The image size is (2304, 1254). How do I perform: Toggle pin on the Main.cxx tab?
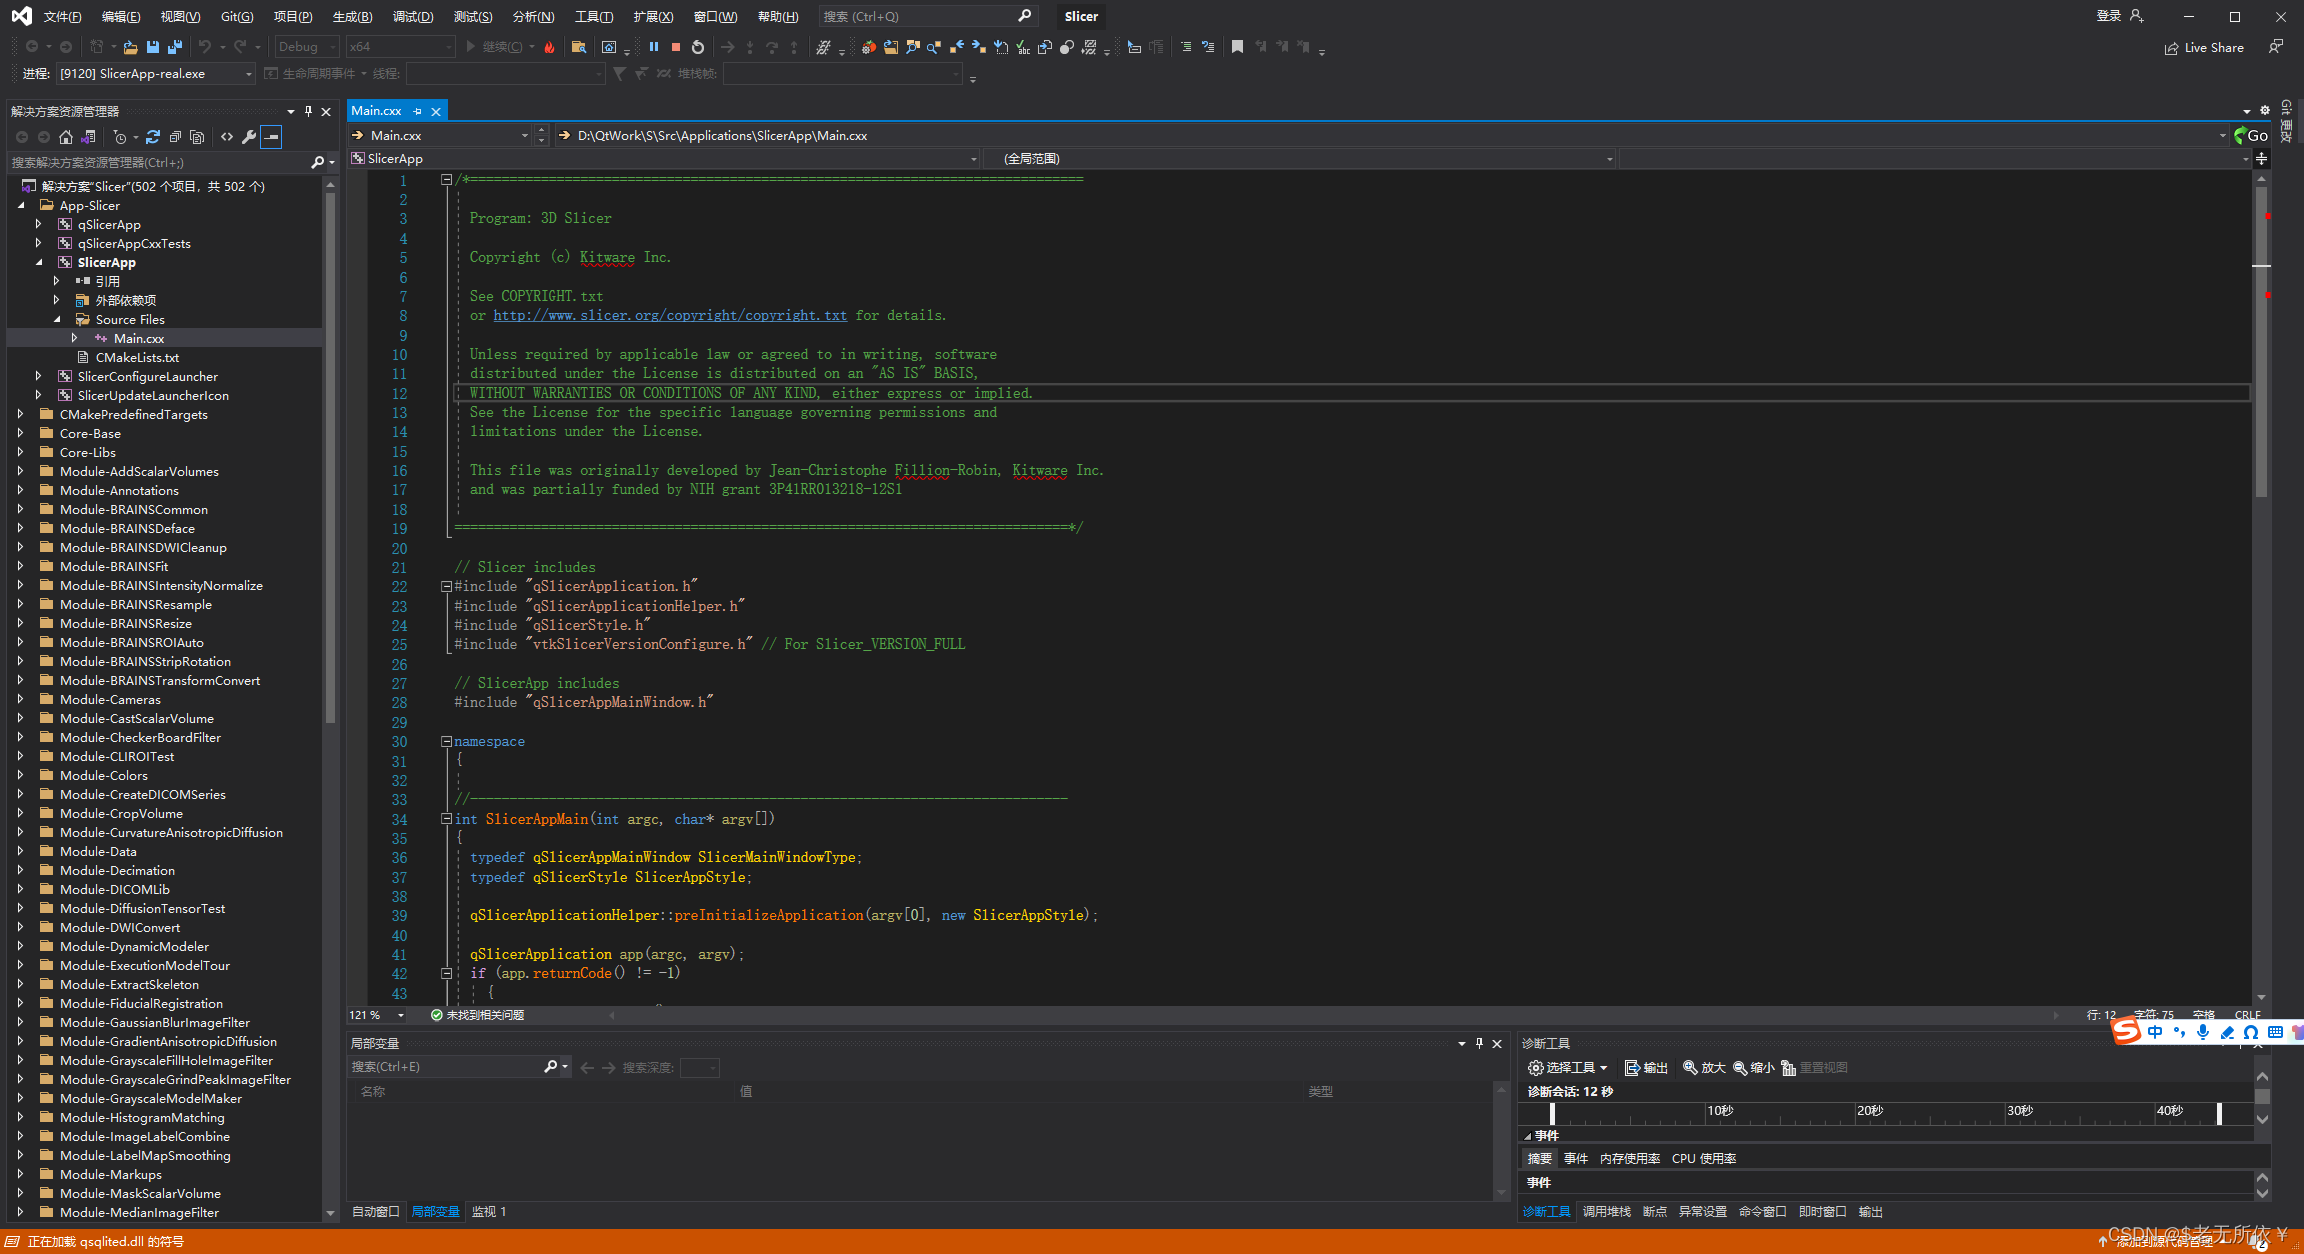click(418, 111)
